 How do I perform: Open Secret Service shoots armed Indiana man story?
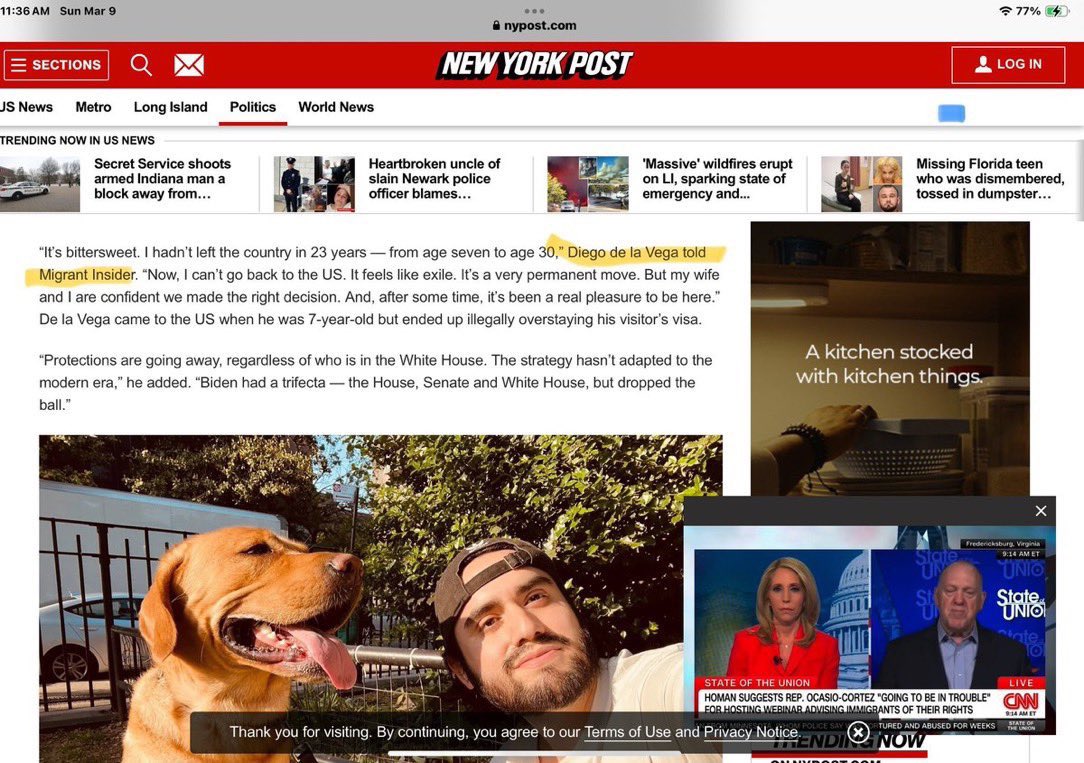point(162,178)
